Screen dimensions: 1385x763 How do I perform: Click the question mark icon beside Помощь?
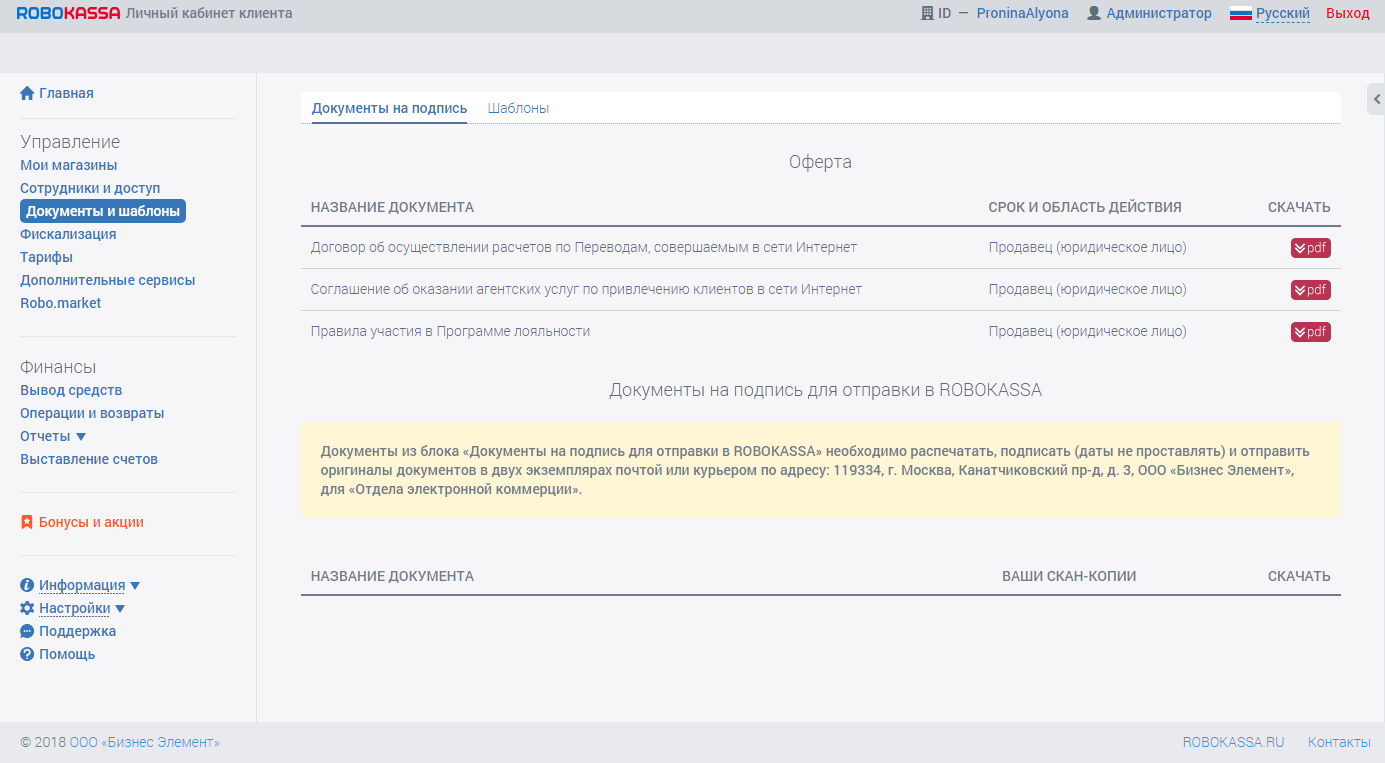tap(27, 654)
